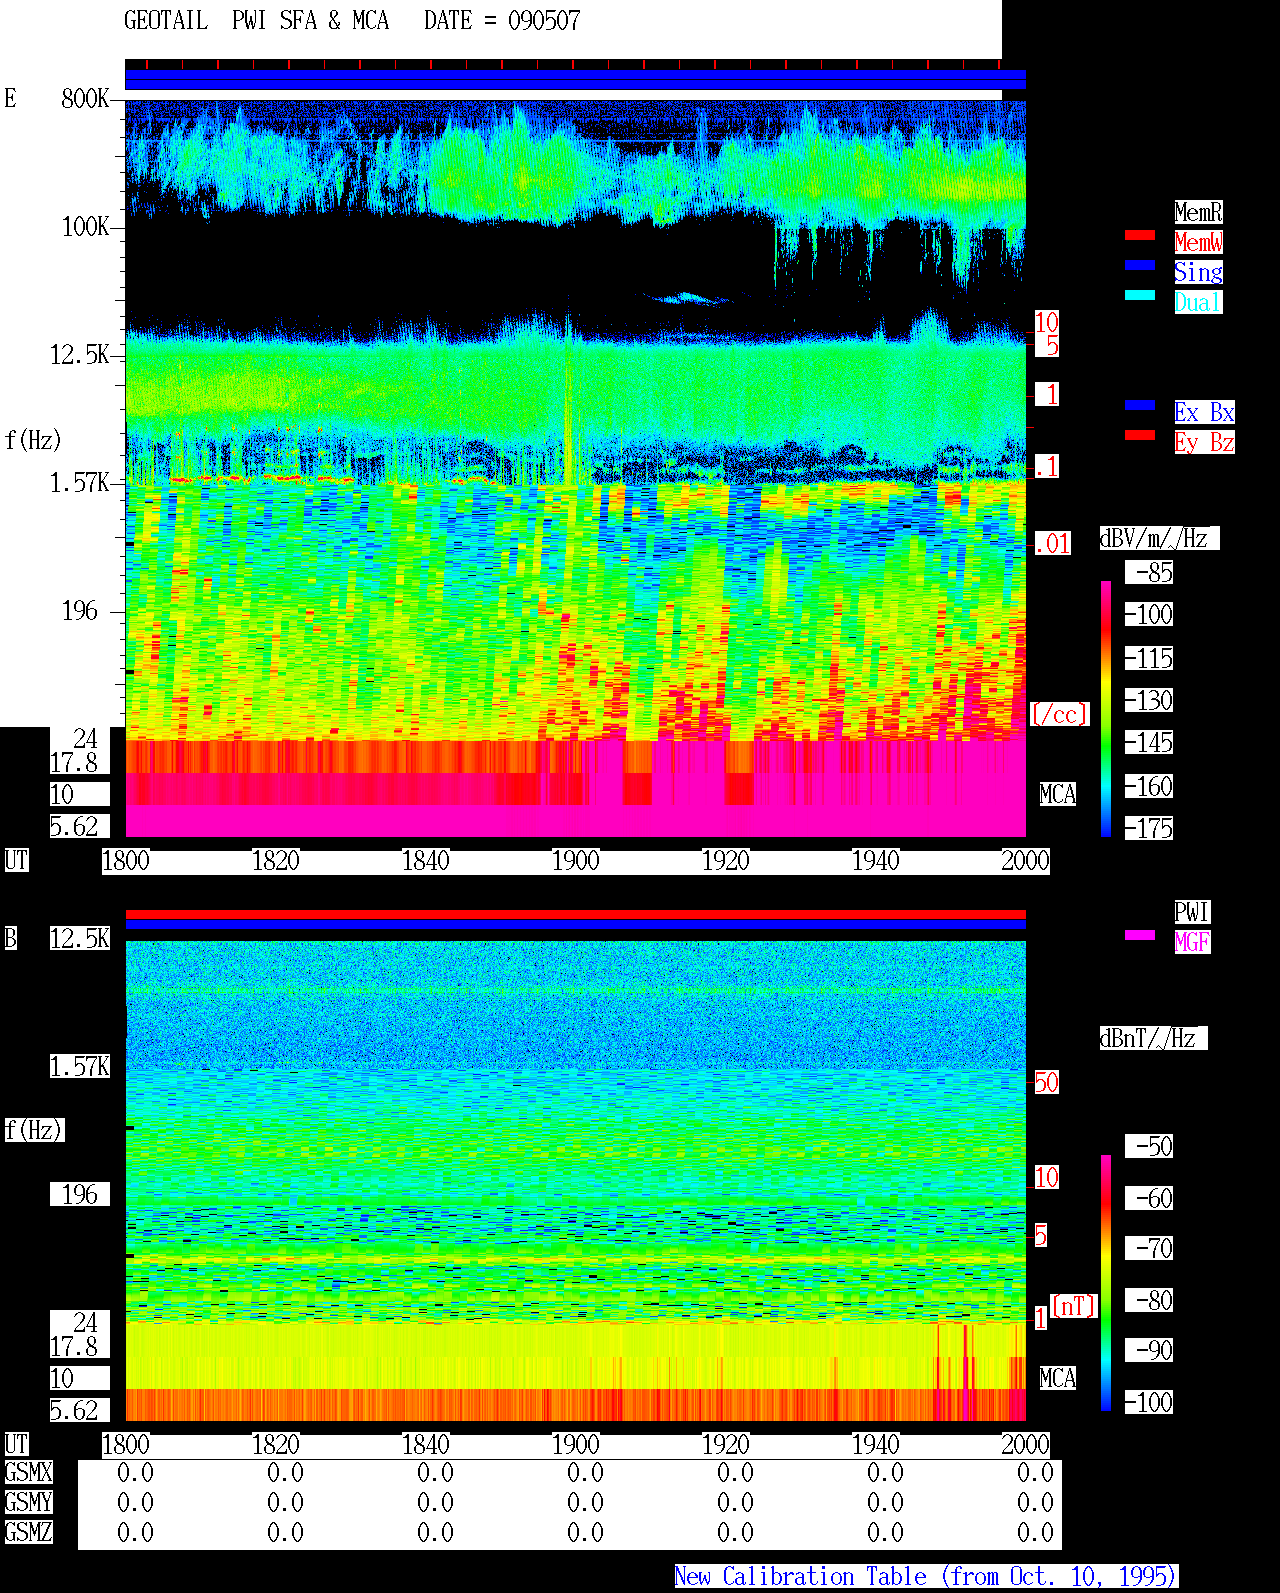Select the GSMX row label
Screen dimensions: 1280x1593
tap(28, 1472)
